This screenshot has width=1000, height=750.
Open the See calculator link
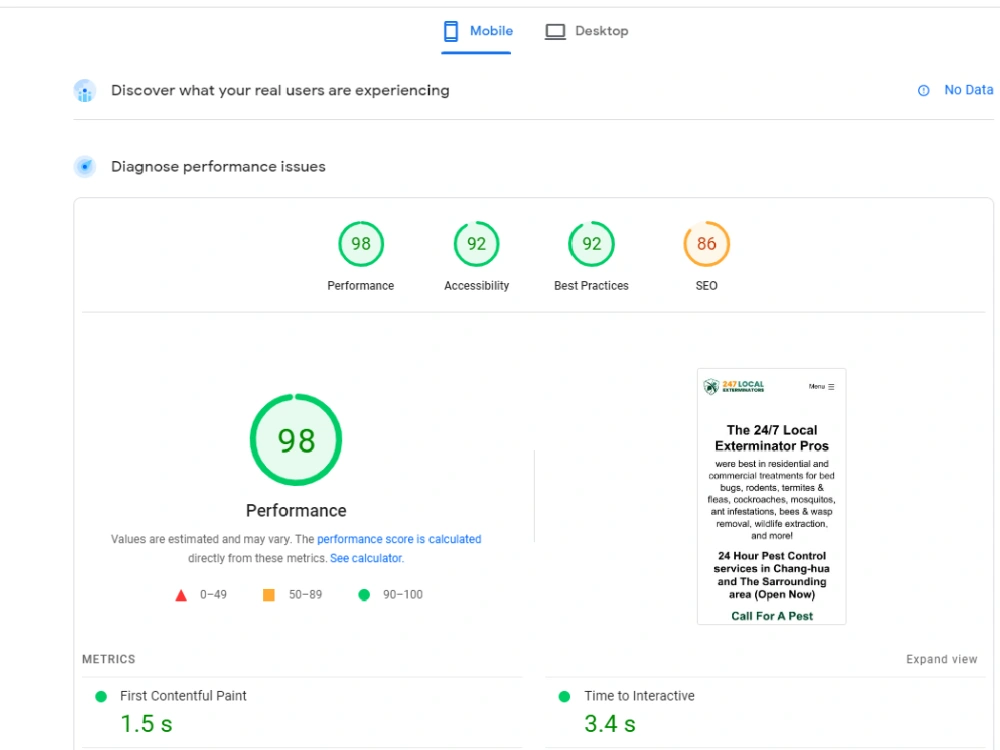[366, 558]
